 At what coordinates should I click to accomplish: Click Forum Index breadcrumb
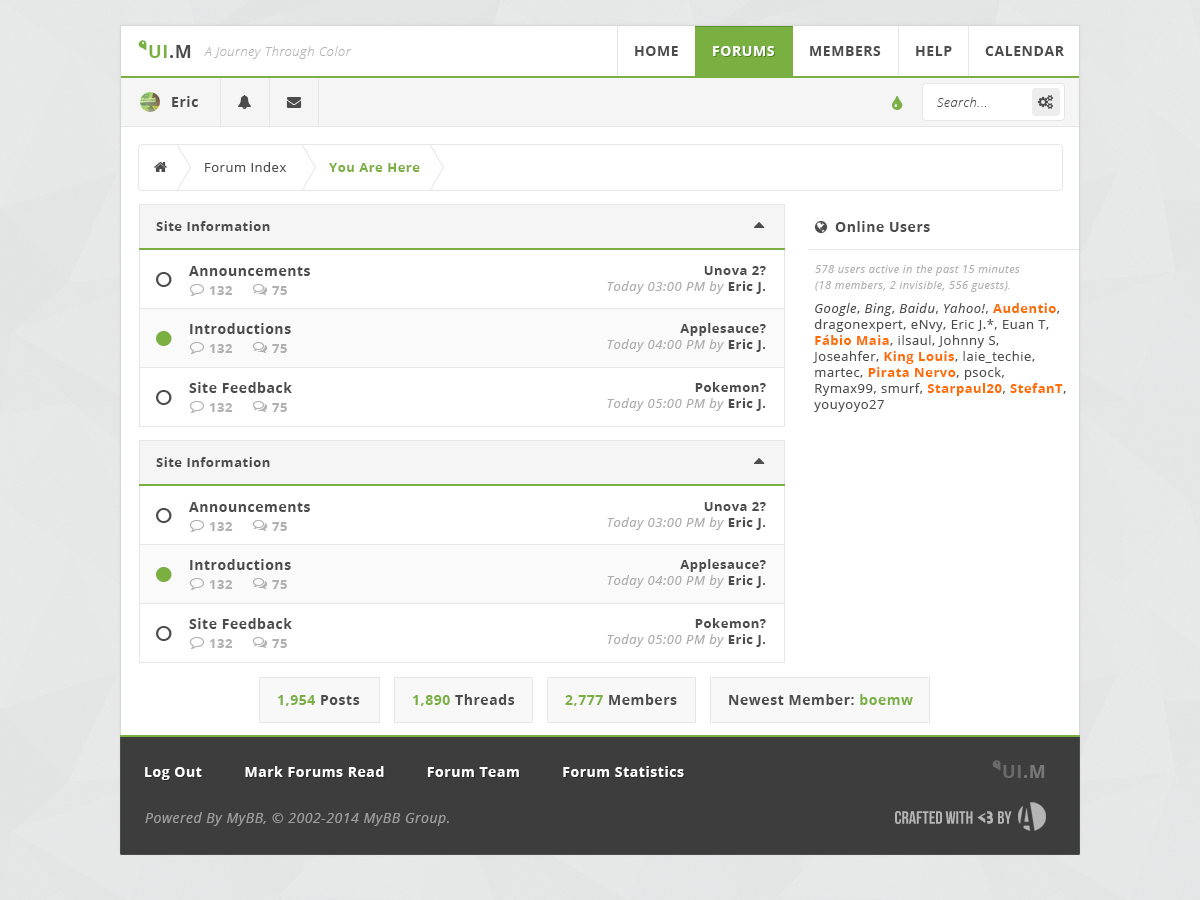245,167
